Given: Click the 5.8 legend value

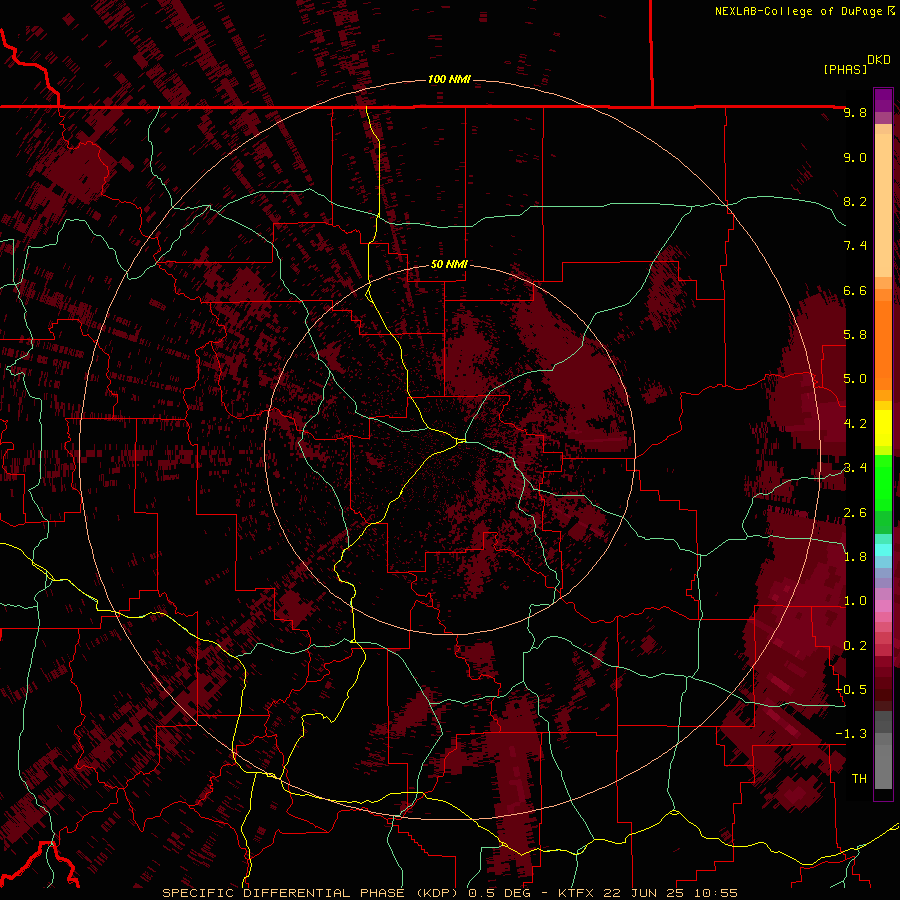Looking at the screenshot, I should pyautogui.click(x=855, y=335).
